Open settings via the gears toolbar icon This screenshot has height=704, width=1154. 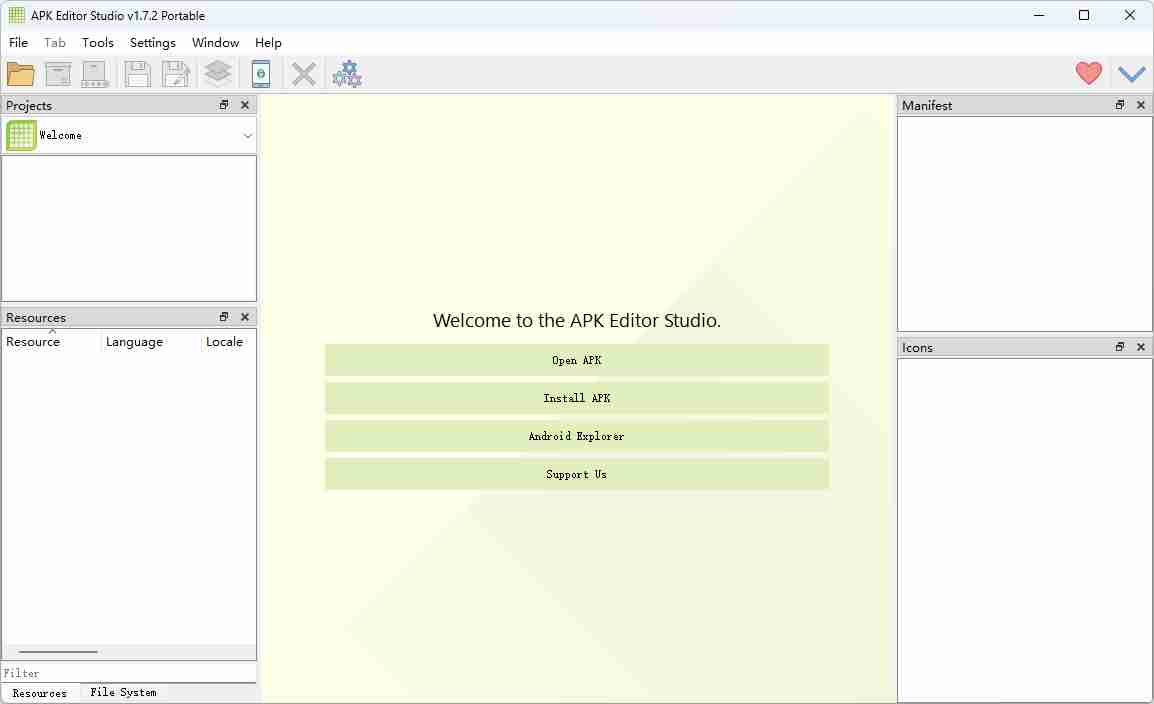(x=347, y=73)
